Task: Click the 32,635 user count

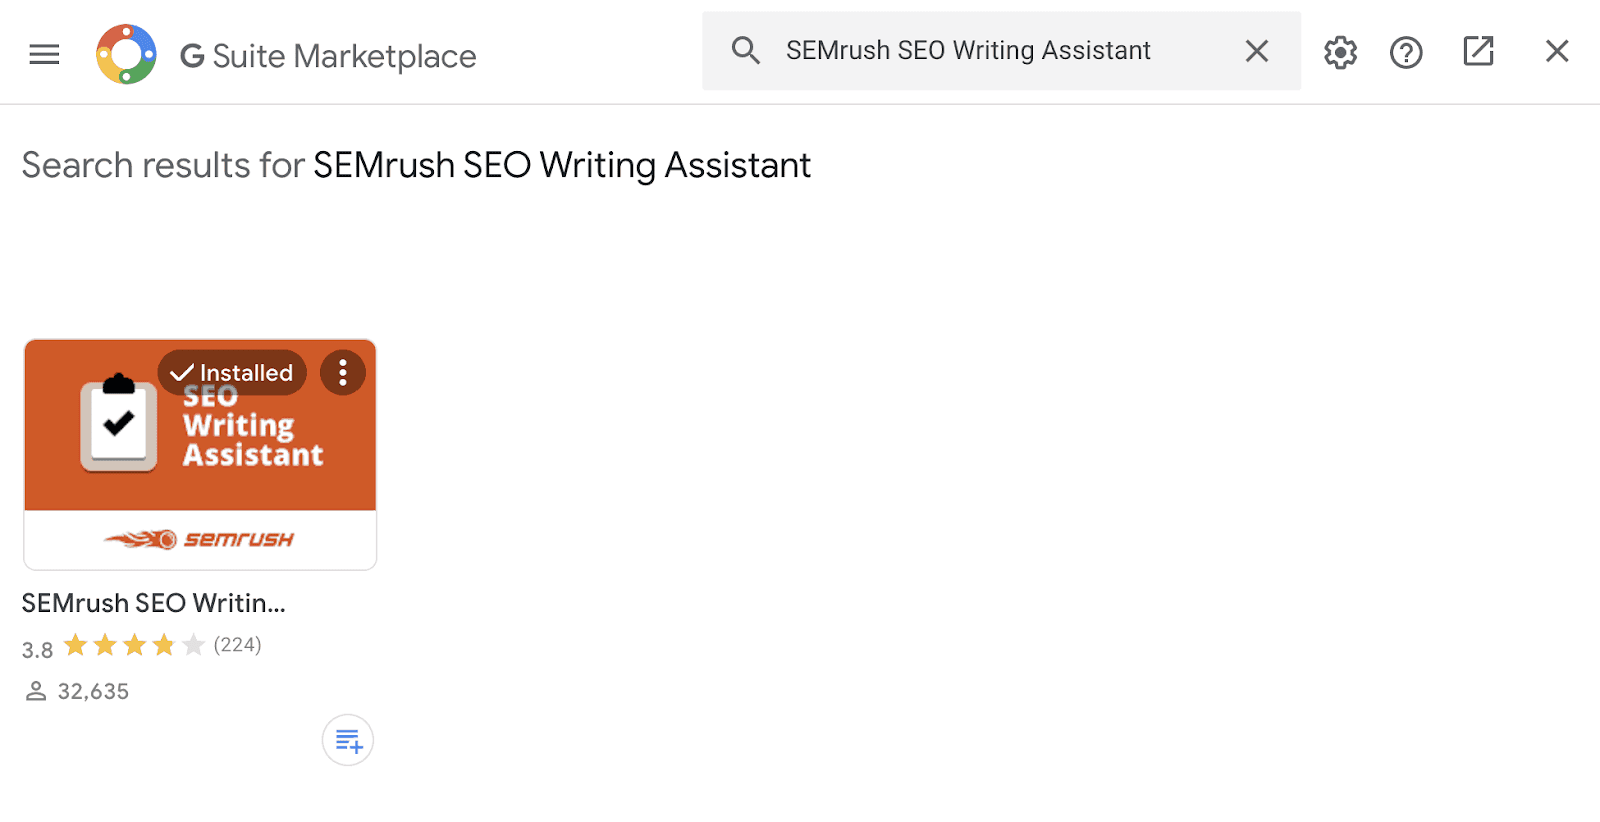Action: coord(93,691)
